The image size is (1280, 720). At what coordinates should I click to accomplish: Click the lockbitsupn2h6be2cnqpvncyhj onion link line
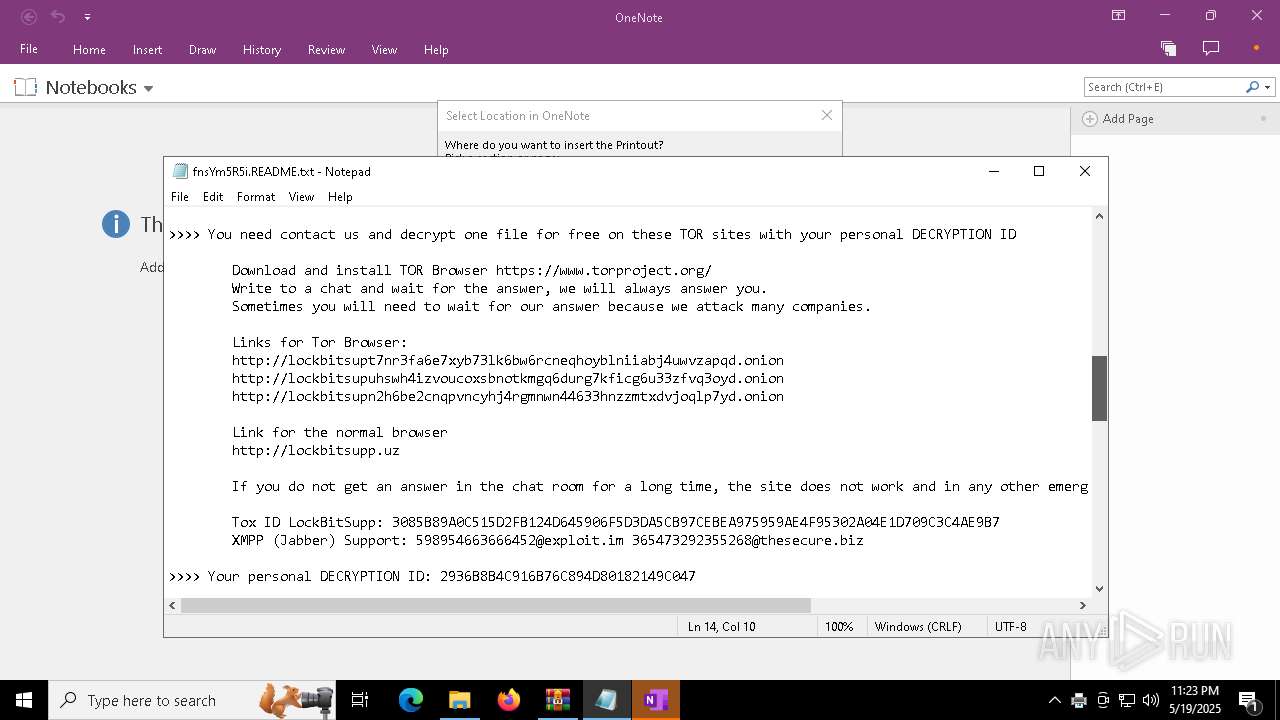coord(508,396)
